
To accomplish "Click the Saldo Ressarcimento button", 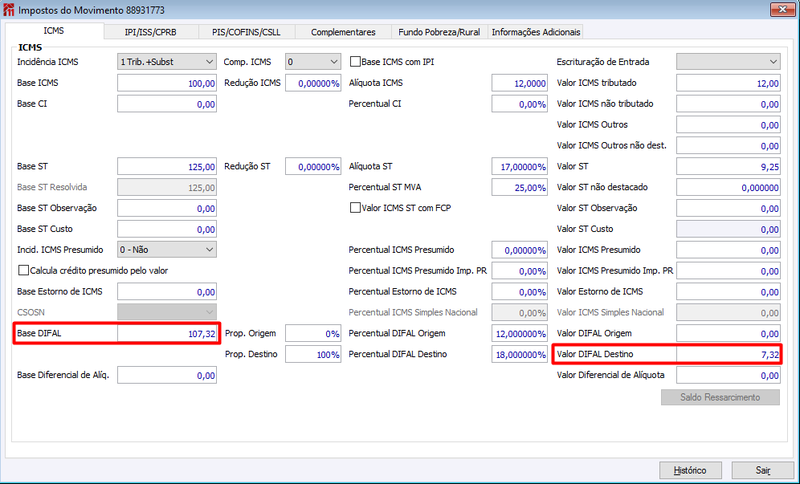I will click(x=720, y=397).
